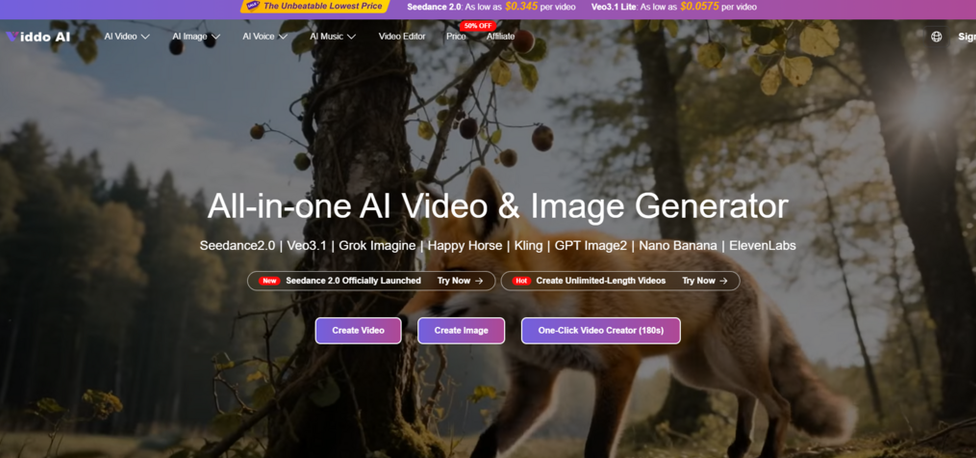
Task: Click the model list line starting with Seedance2.0
Action: pyautogui.click(x=498, y=246)
